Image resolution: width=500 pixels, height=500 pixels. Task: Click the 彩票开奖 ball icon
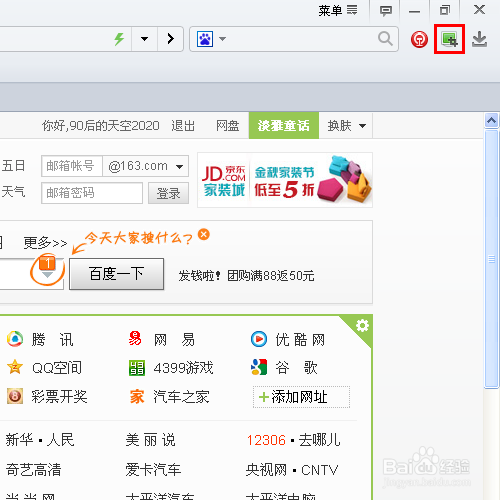coord(15,396)
